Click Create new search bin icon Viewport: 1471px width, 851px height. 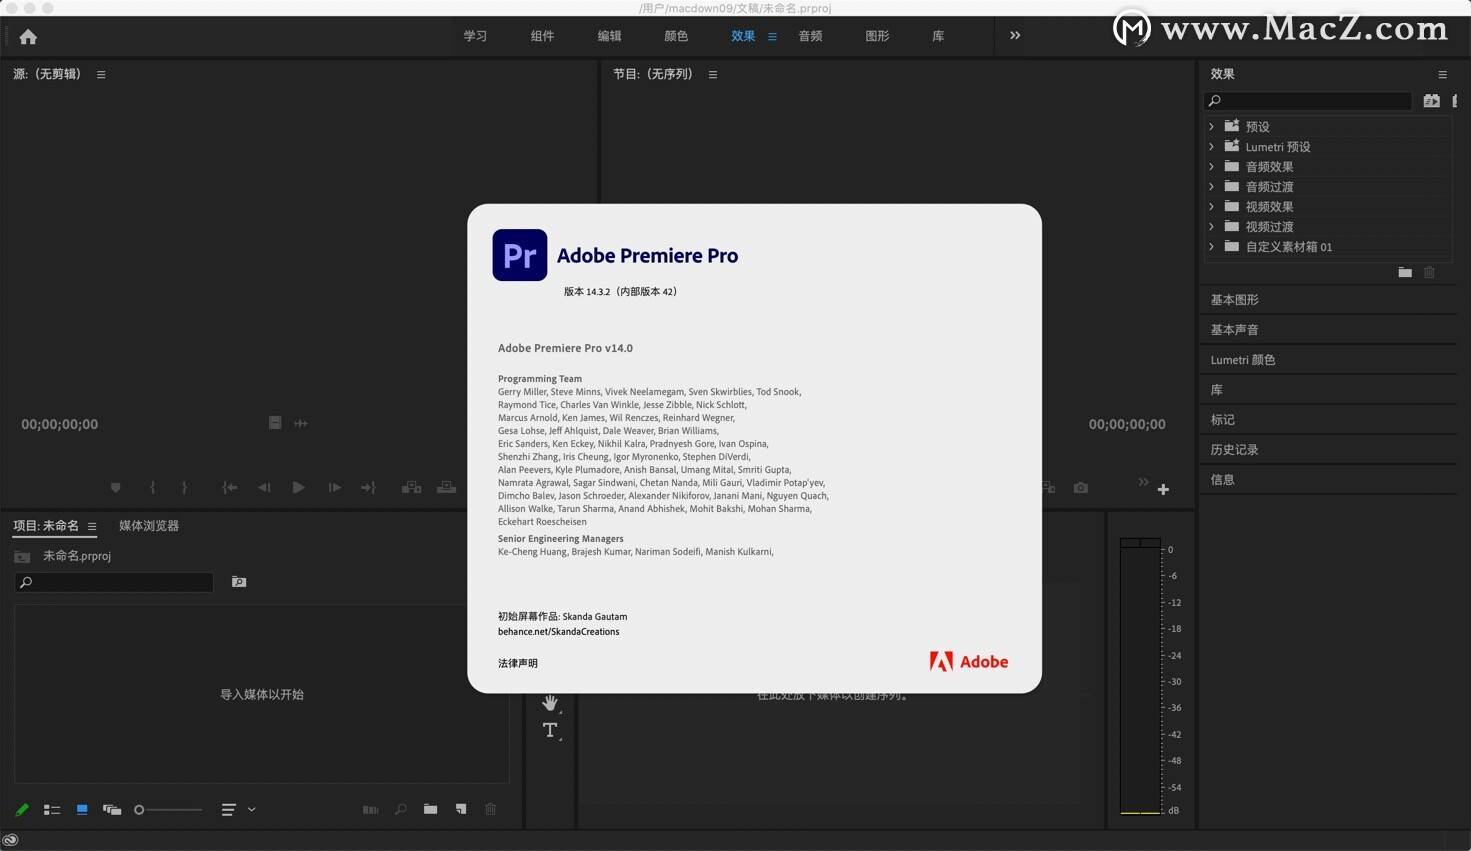tap(239, 582)
